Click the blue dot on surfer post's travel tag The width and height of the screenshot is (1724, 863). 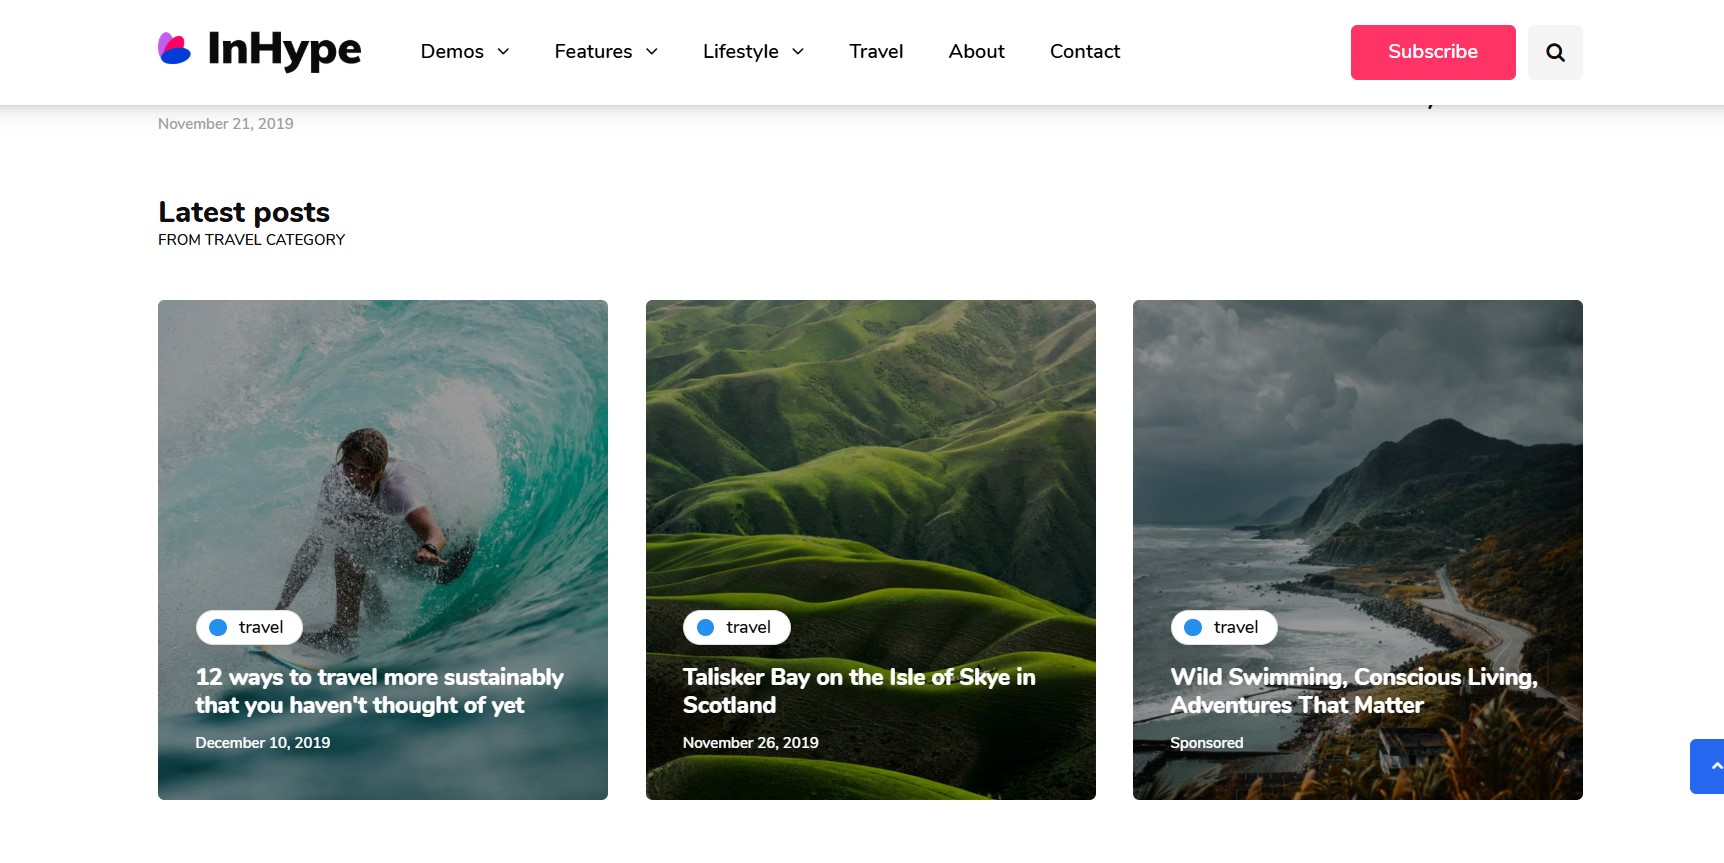point(218,627)
